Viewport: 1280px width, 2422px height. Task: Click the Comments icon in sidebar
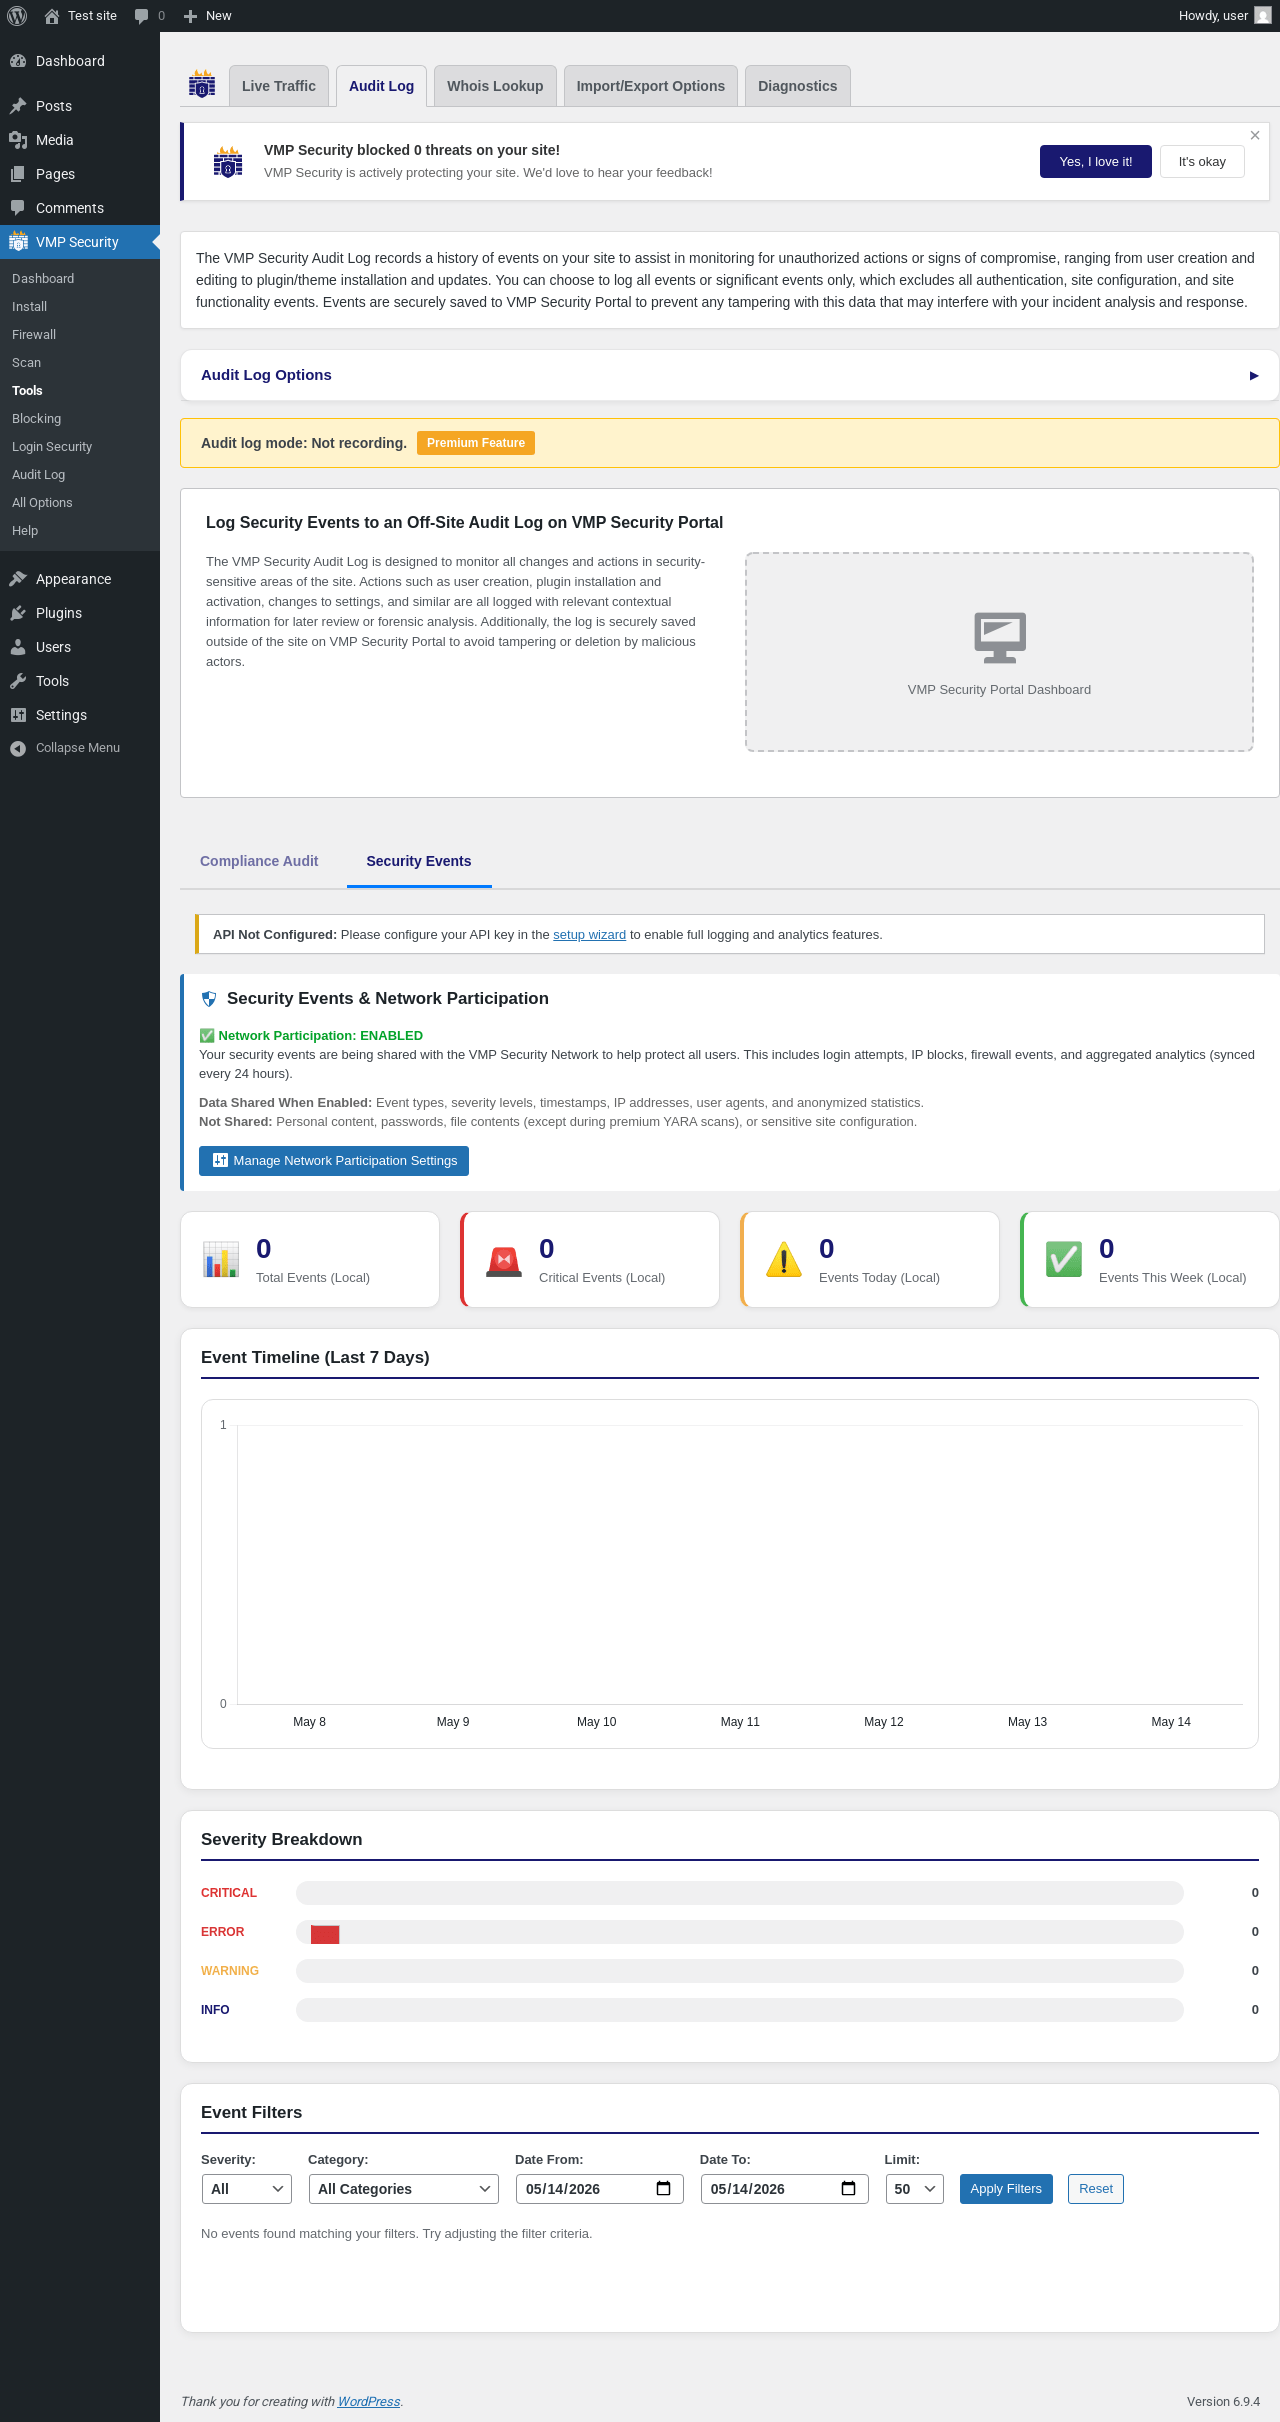tap(18, 208)
